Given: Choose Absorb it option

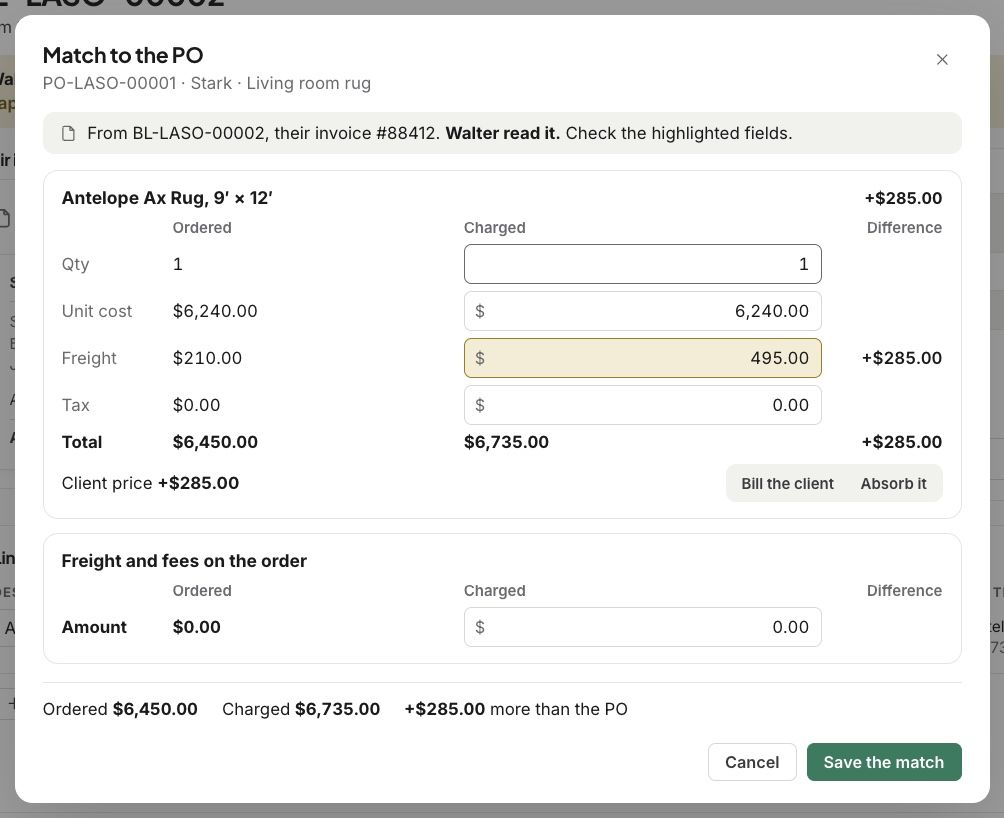Looking at the screenshot, I should tap(893, 483).
